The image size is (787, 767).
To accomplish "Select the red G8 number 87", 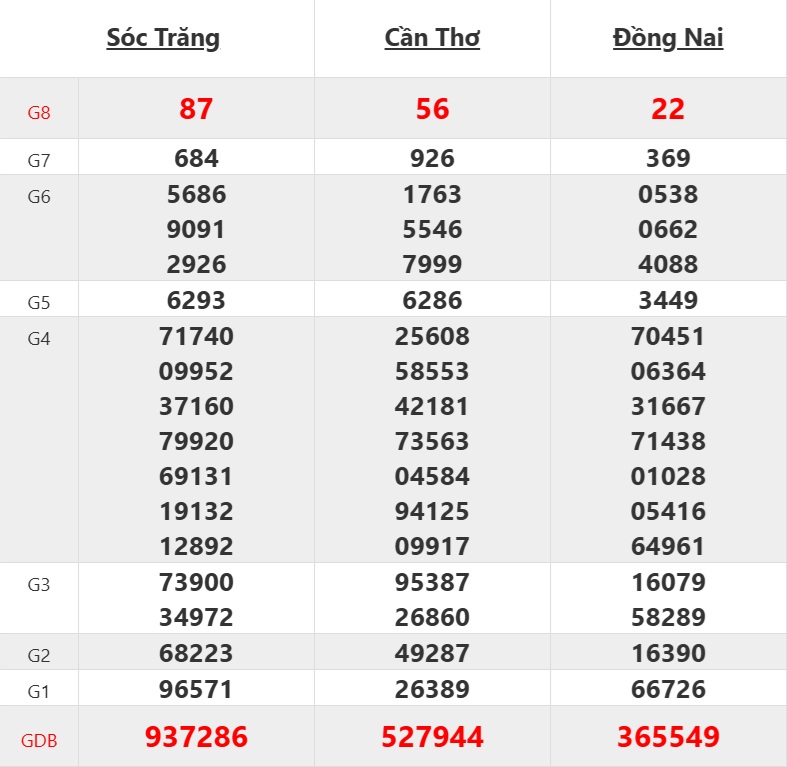I will 196,109.
